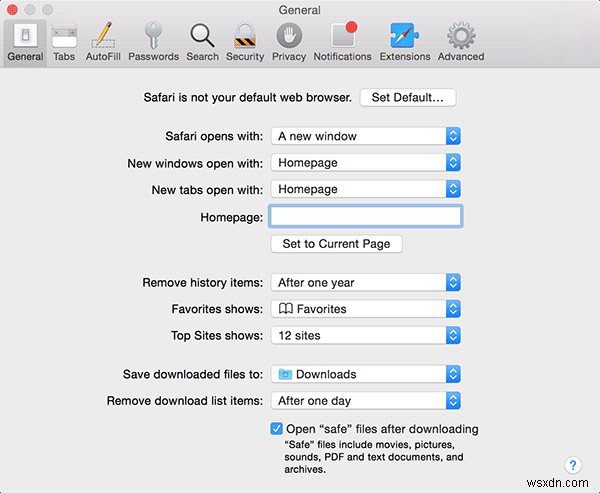Click the 'Safari opens with:' label

tap(214, 136)
